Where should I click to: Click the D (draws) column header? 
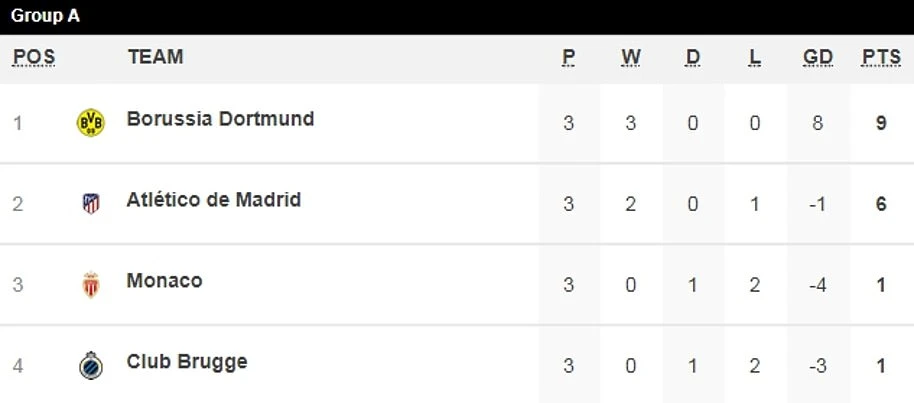coord(693,58)
